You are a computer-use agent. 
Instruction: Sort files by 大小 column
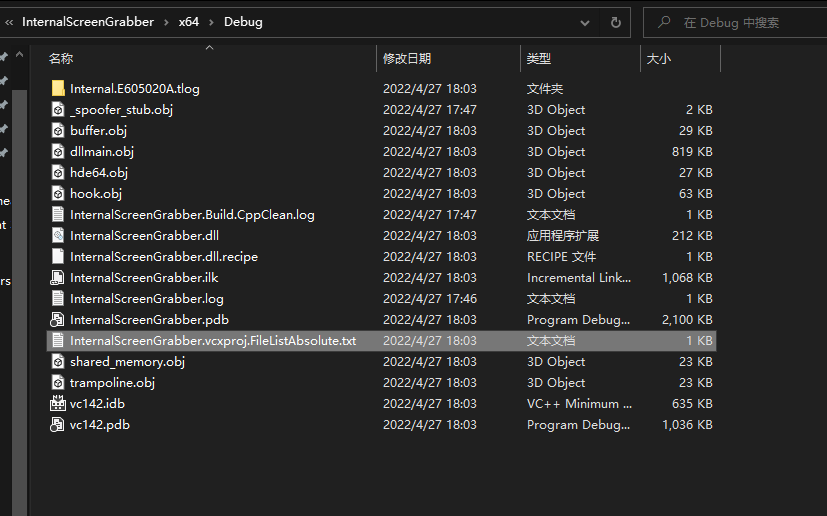[659, 59]
